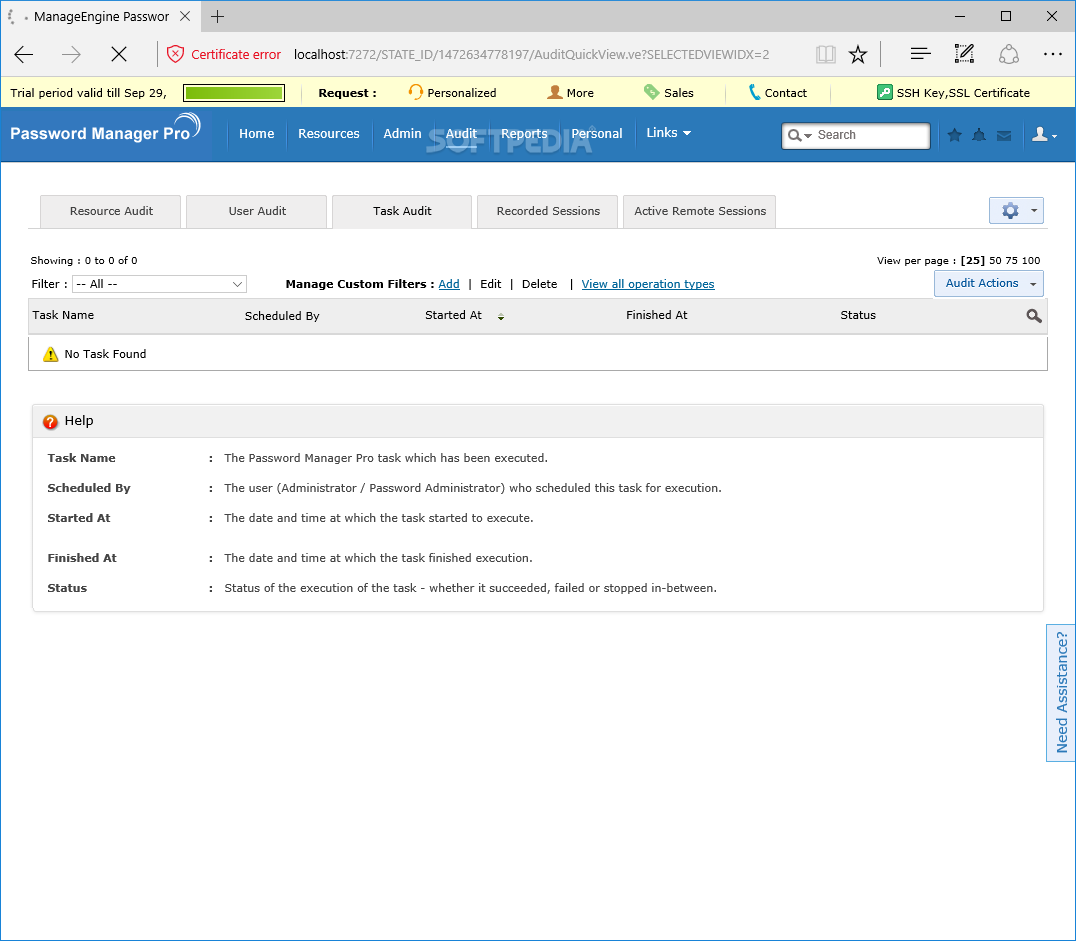Open View all operation types link
The image size is (1076, 941).
coord(648,284)
